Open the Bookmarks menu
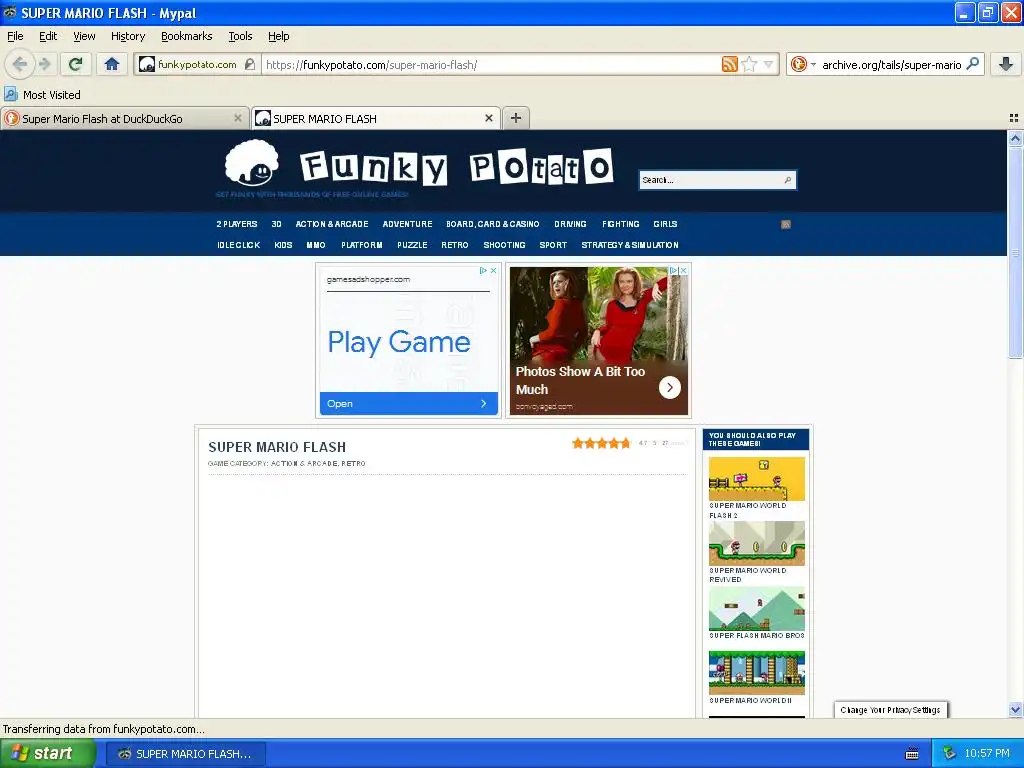This screenshot has height=768, width=1024. (x=186, y=36)
